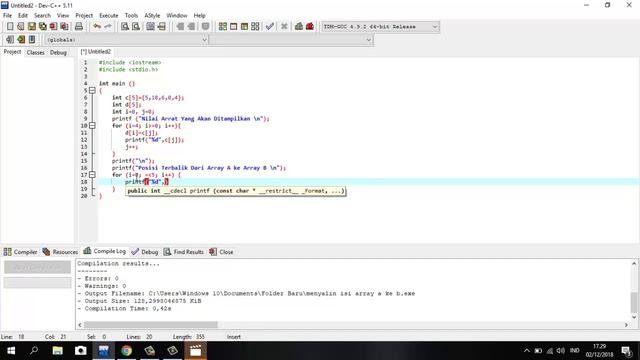The width and height of the screenshot is (640, 360).
Task: Click the Stop Execution X icon
Action: tap(284, 27)
